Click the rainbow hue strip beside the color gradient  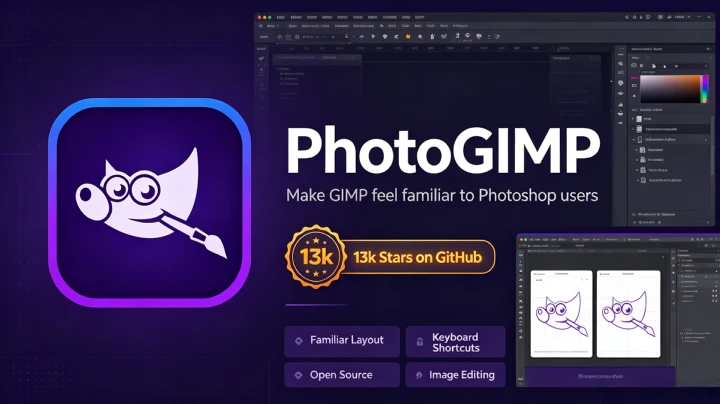tap(704, 89)
